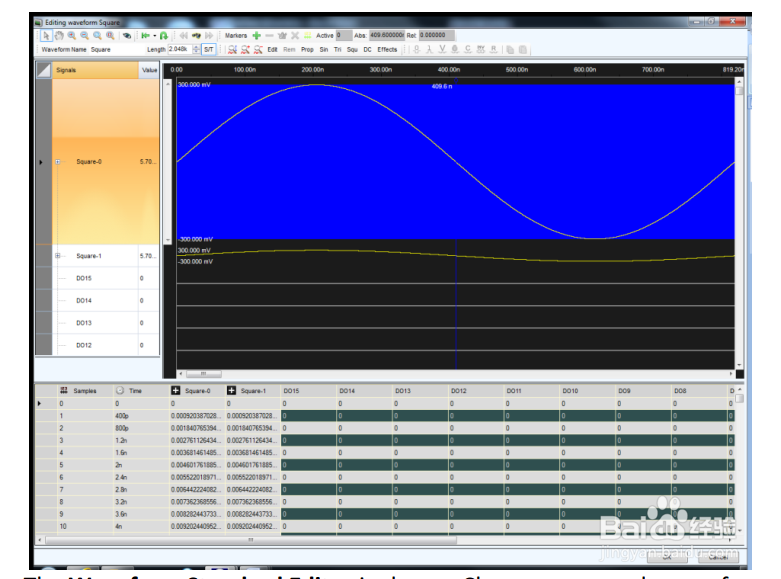
Task: Click the C effect icon
Action: click(x=468, y=49)
